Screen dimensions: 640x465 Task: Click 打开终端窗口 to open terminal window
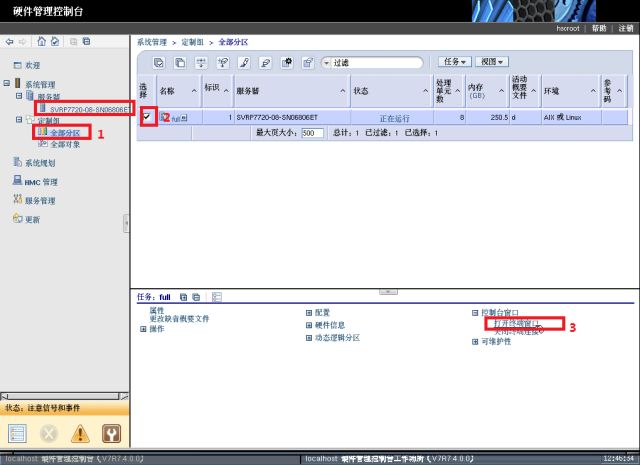coord(516,324)
